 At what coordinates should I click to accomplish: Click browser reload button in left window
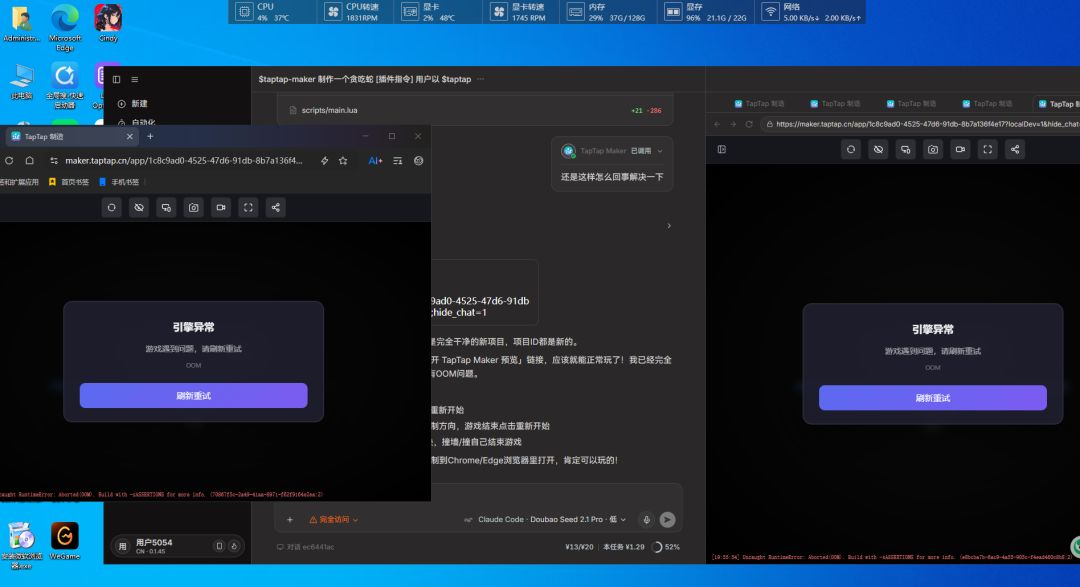pyautogui.click(x=9, y=161)
